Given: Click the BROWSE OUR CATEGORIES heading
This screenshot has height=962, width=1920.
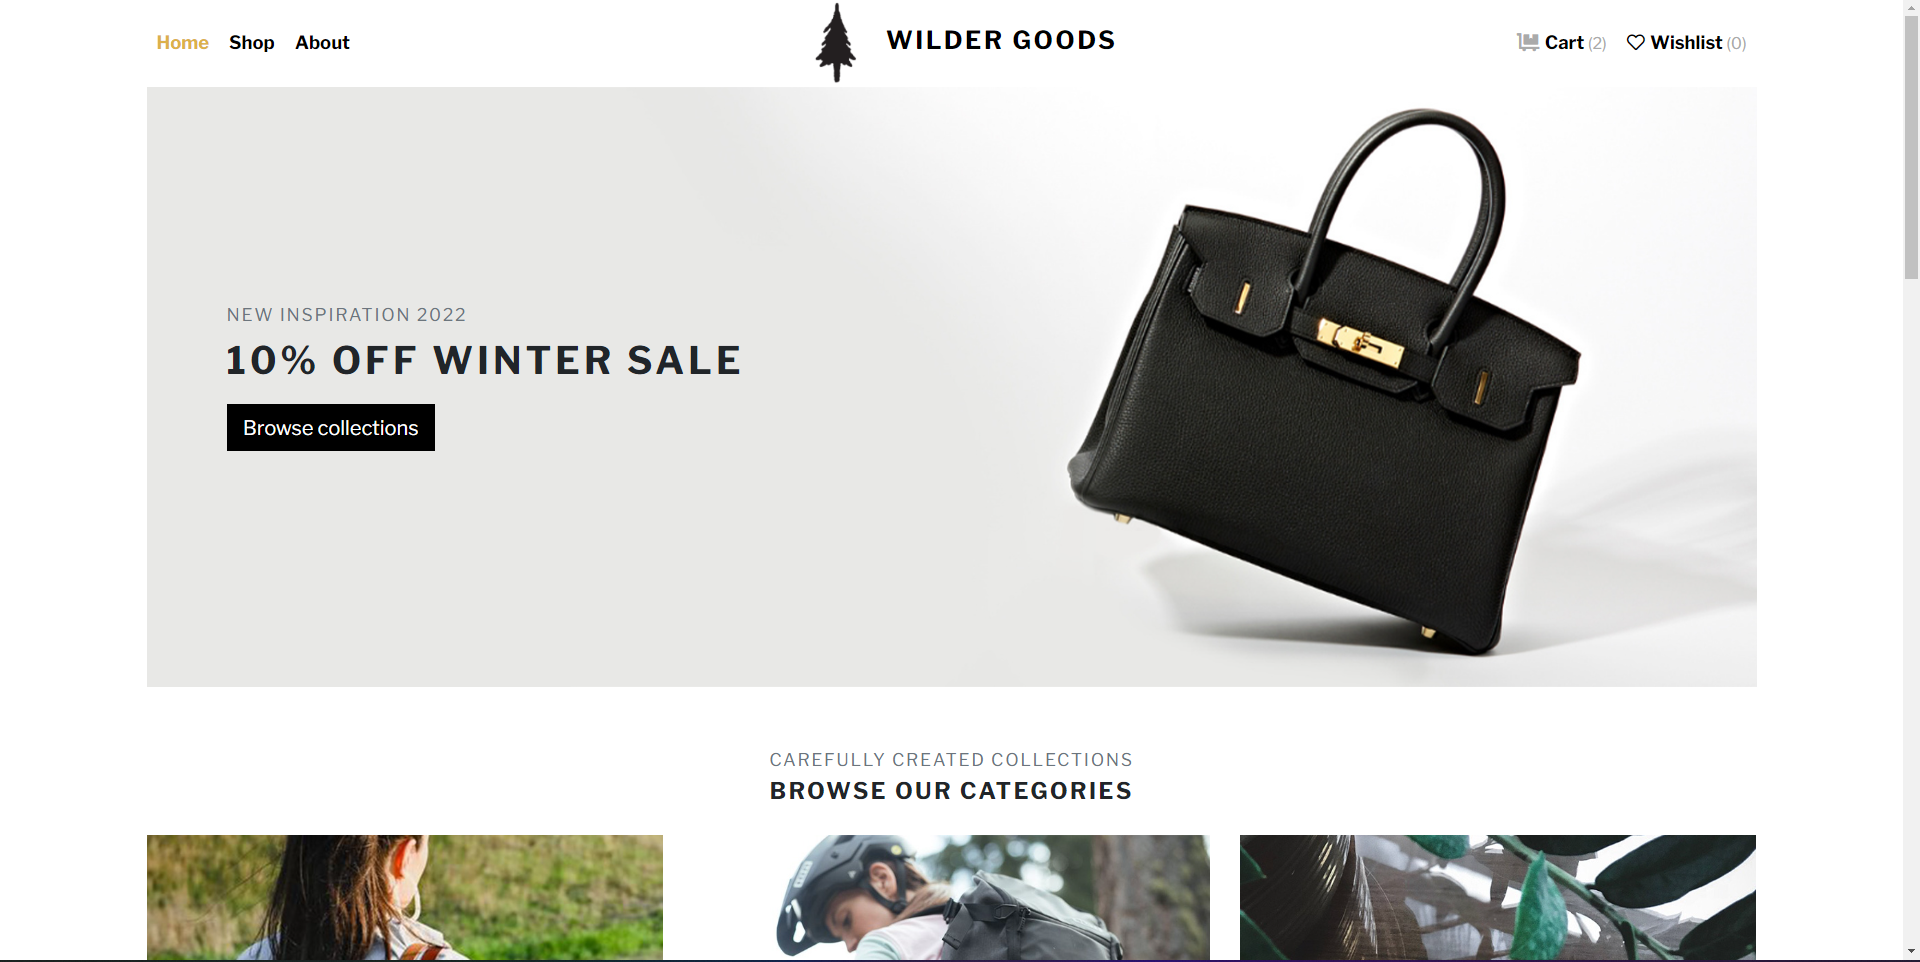Looking at the screenshot, I should pos(951,791).
